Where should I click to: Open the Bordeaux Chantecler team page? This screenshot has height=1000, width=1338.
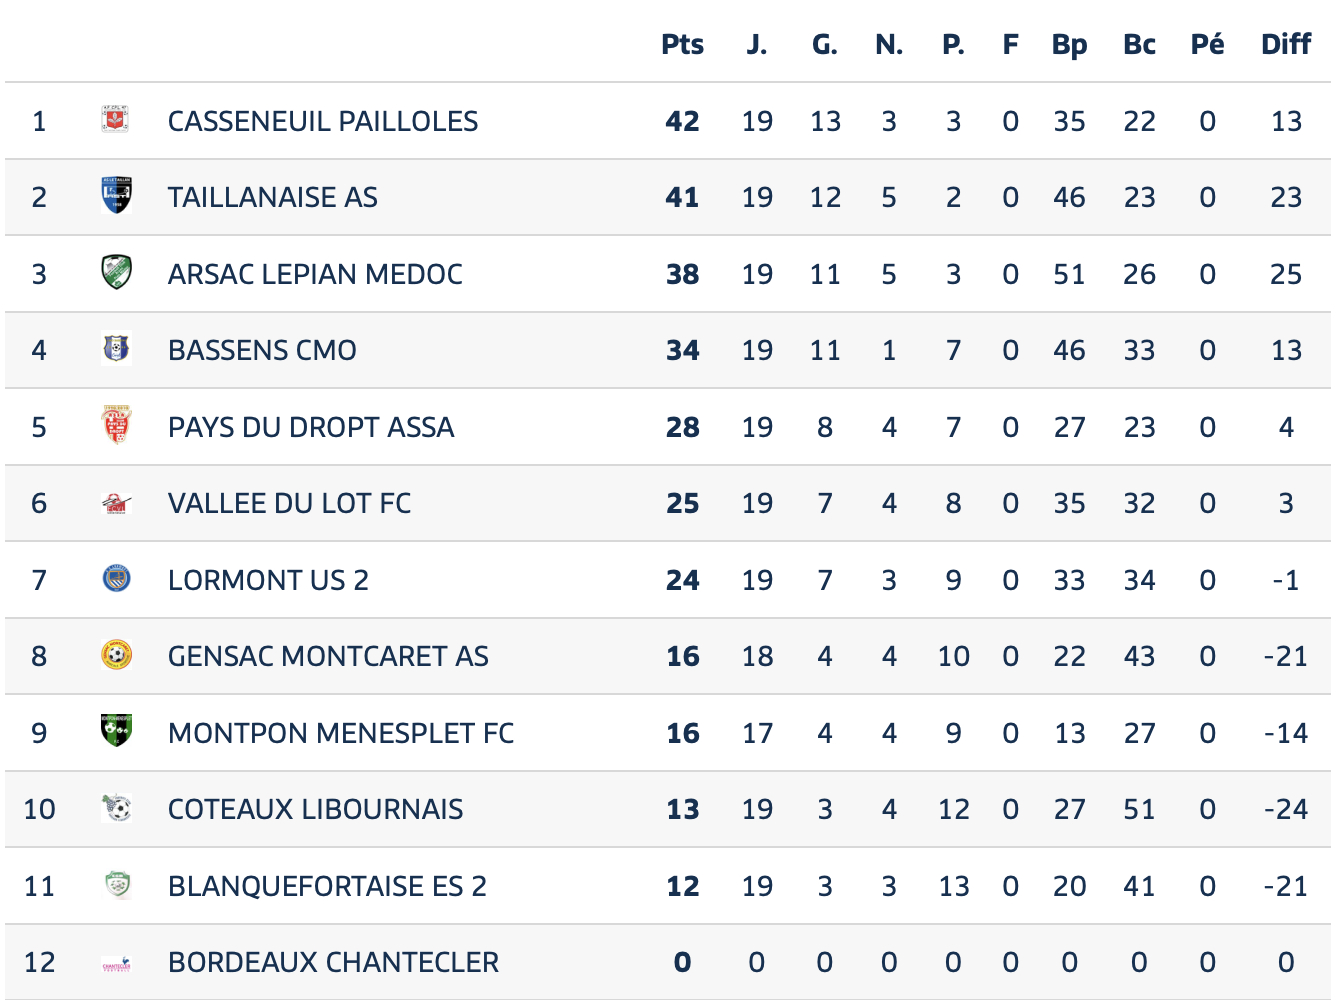[333, 962]
